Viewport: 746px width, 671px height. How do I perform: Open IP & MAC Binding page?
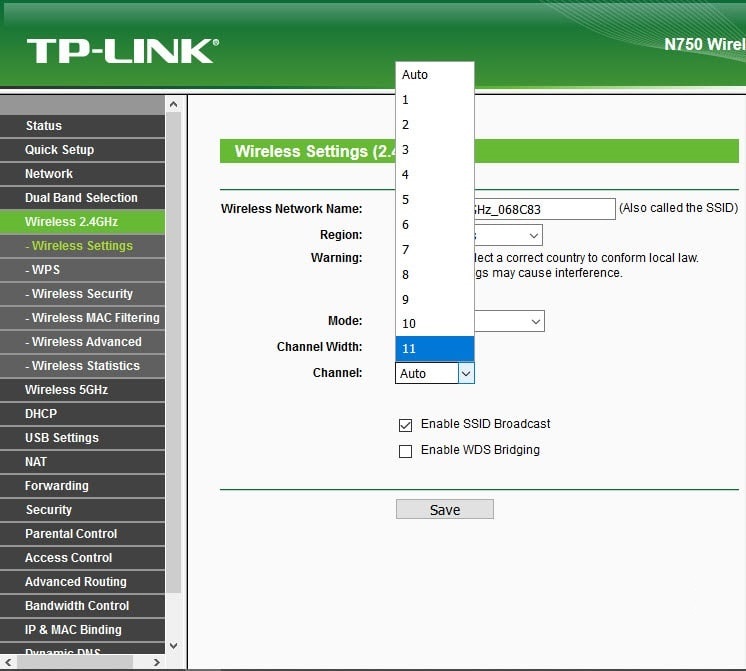coord(82,630)
